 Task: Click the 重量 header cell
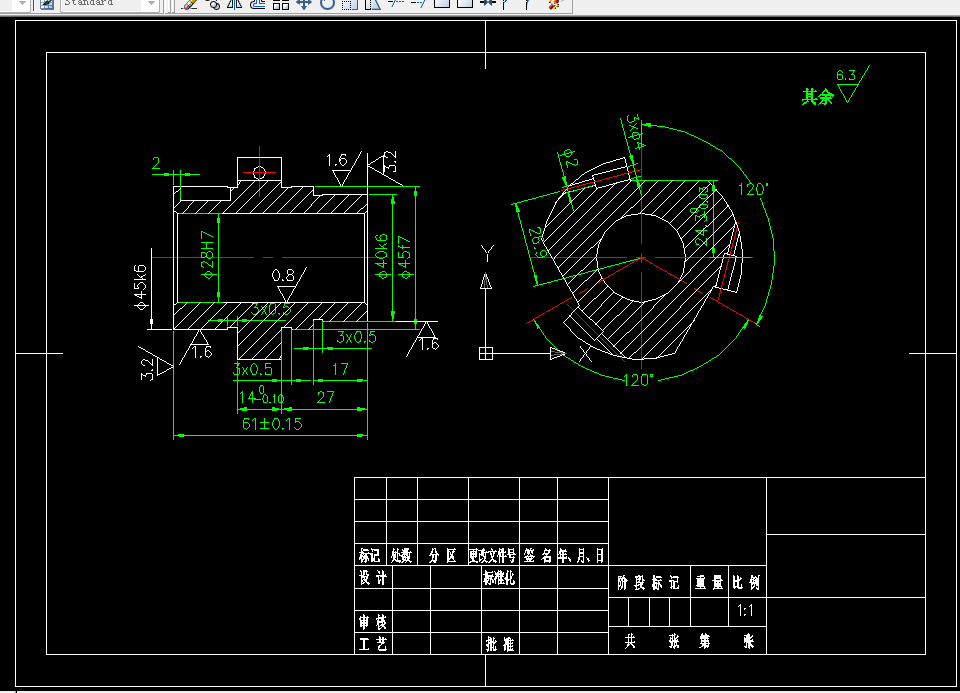pyautogui.click(x=709, y=582)
